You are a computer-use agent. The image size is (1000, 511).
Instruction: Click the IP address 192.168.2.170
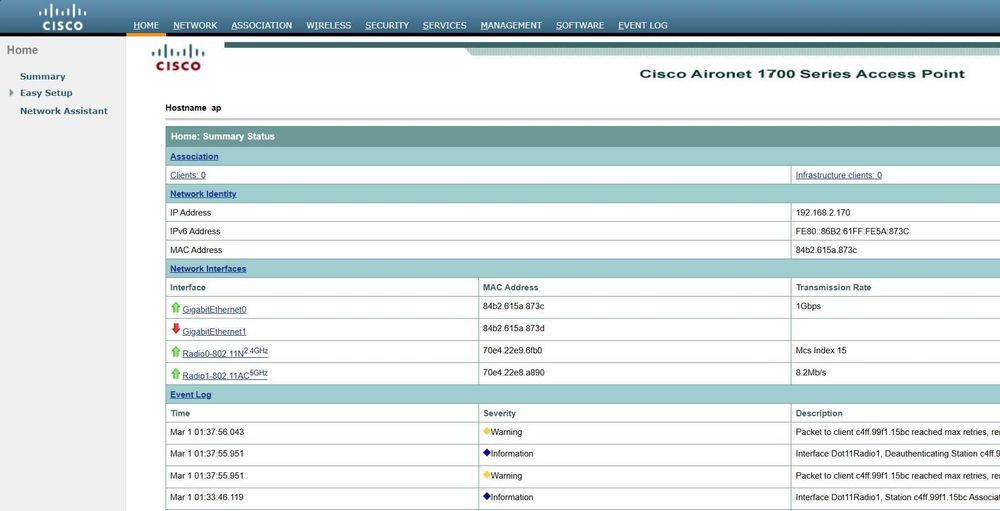(x=823, y=212)
